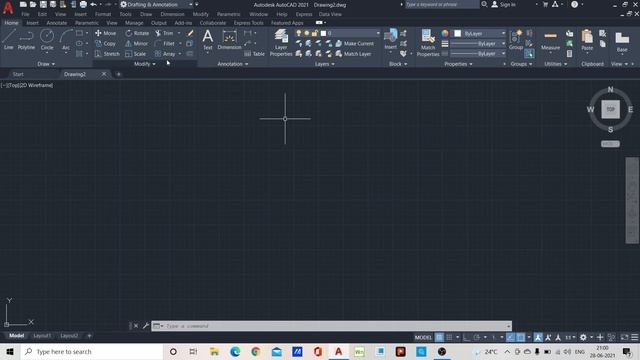Click the Windows taskbar search box

pyautogui.click(x=91, y=351)
